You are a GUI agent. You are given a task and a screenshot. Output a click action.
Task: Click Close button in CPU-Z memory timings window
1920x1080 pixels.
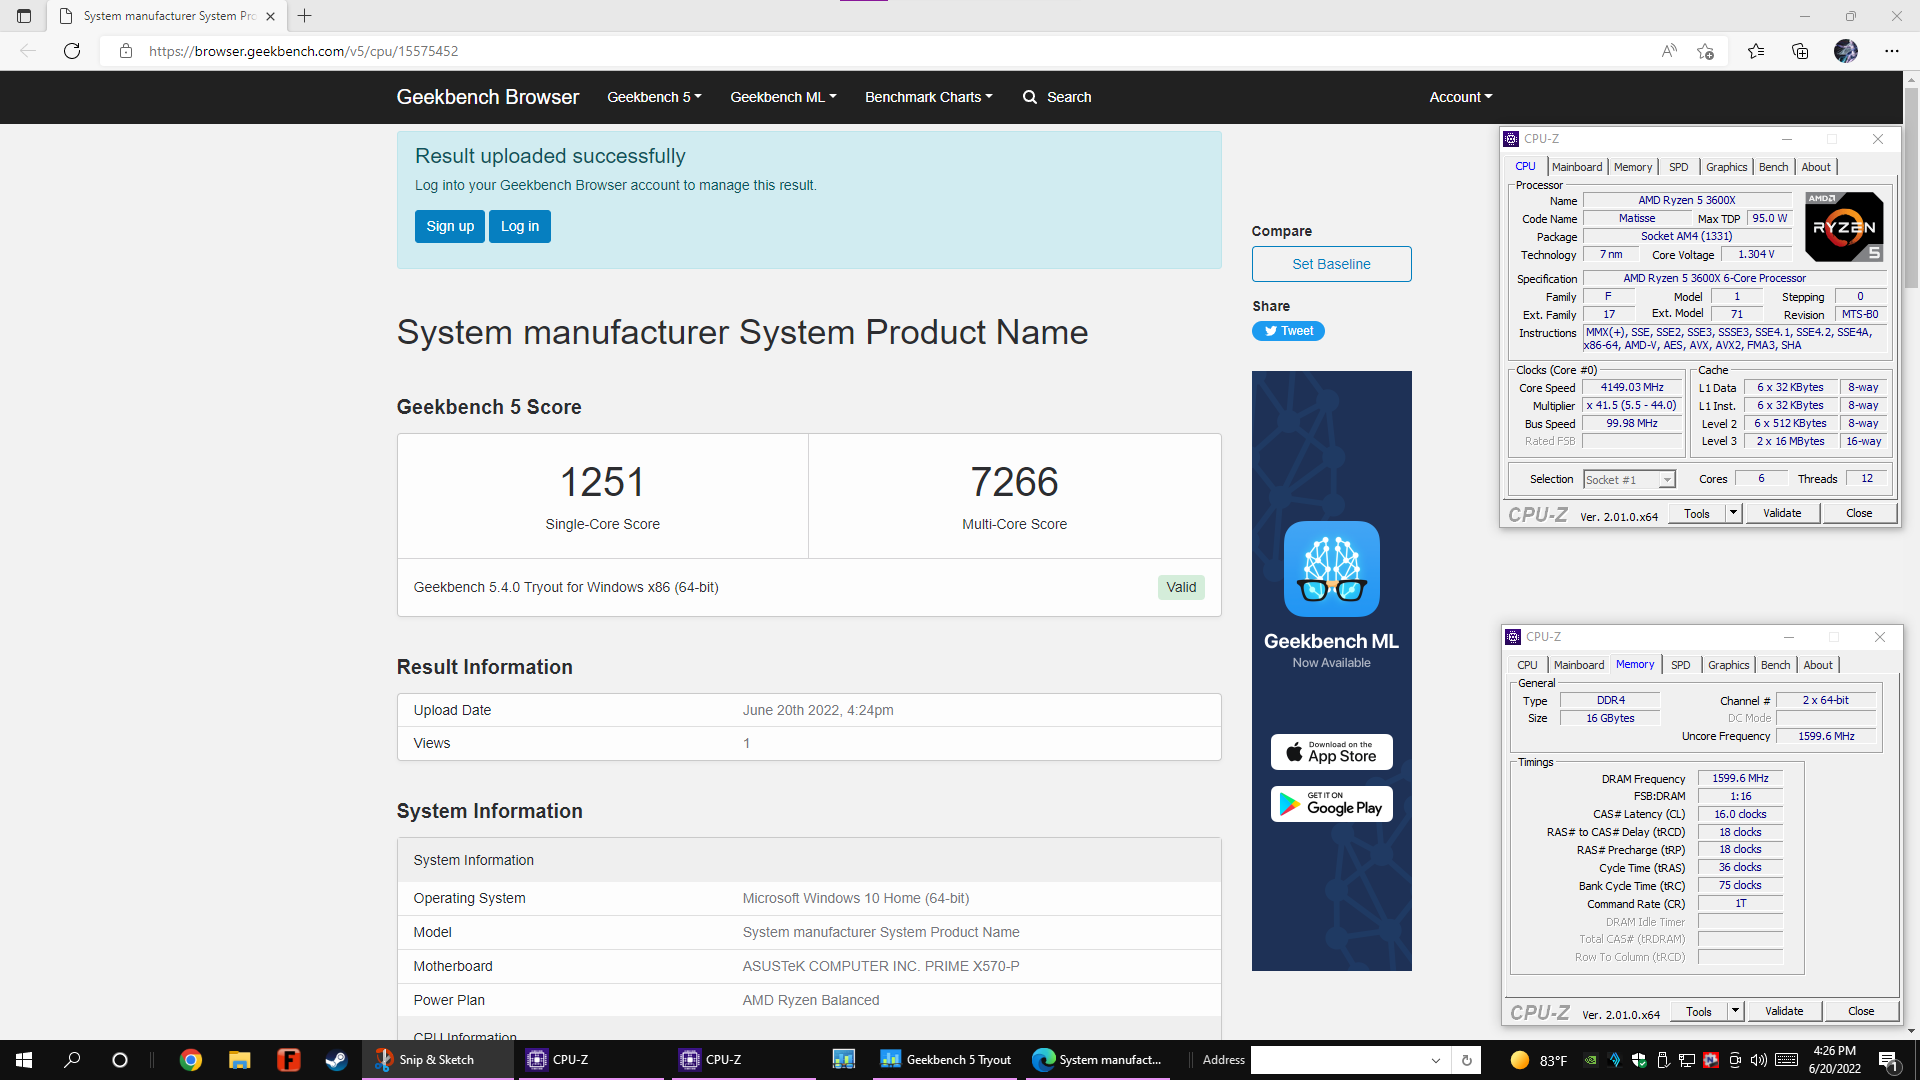coord(1861,1011)
